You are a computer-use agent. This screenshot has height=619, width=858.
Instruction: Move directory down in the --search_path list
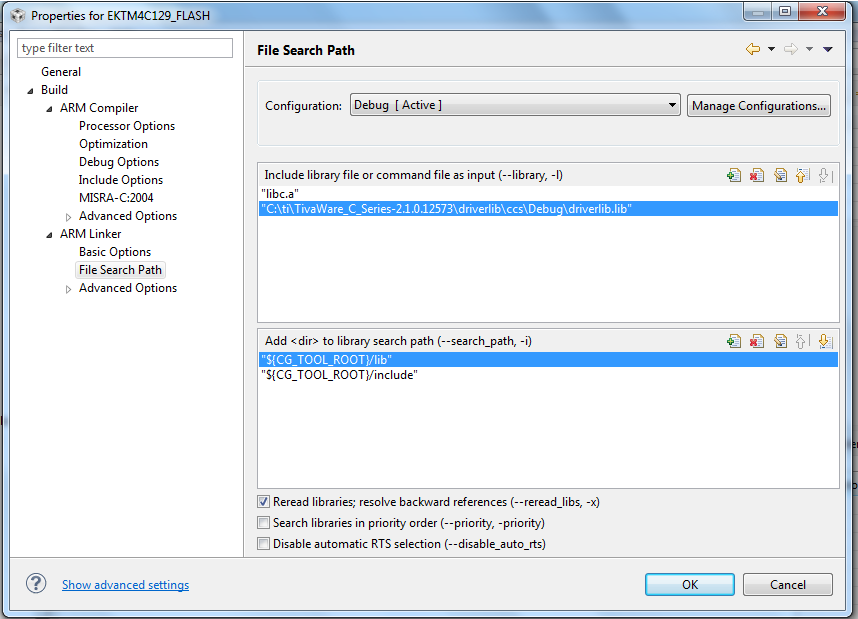(x=825, y=342)
